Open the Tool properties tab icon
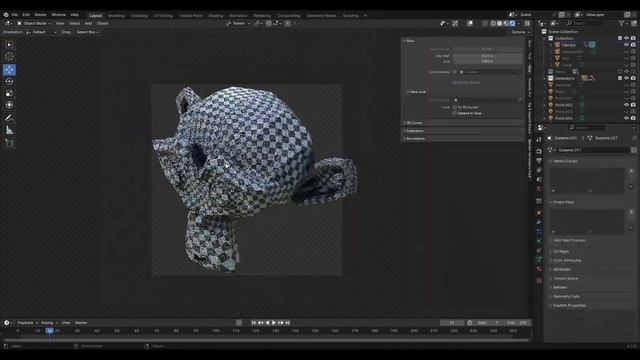 (x=539, y=139)
